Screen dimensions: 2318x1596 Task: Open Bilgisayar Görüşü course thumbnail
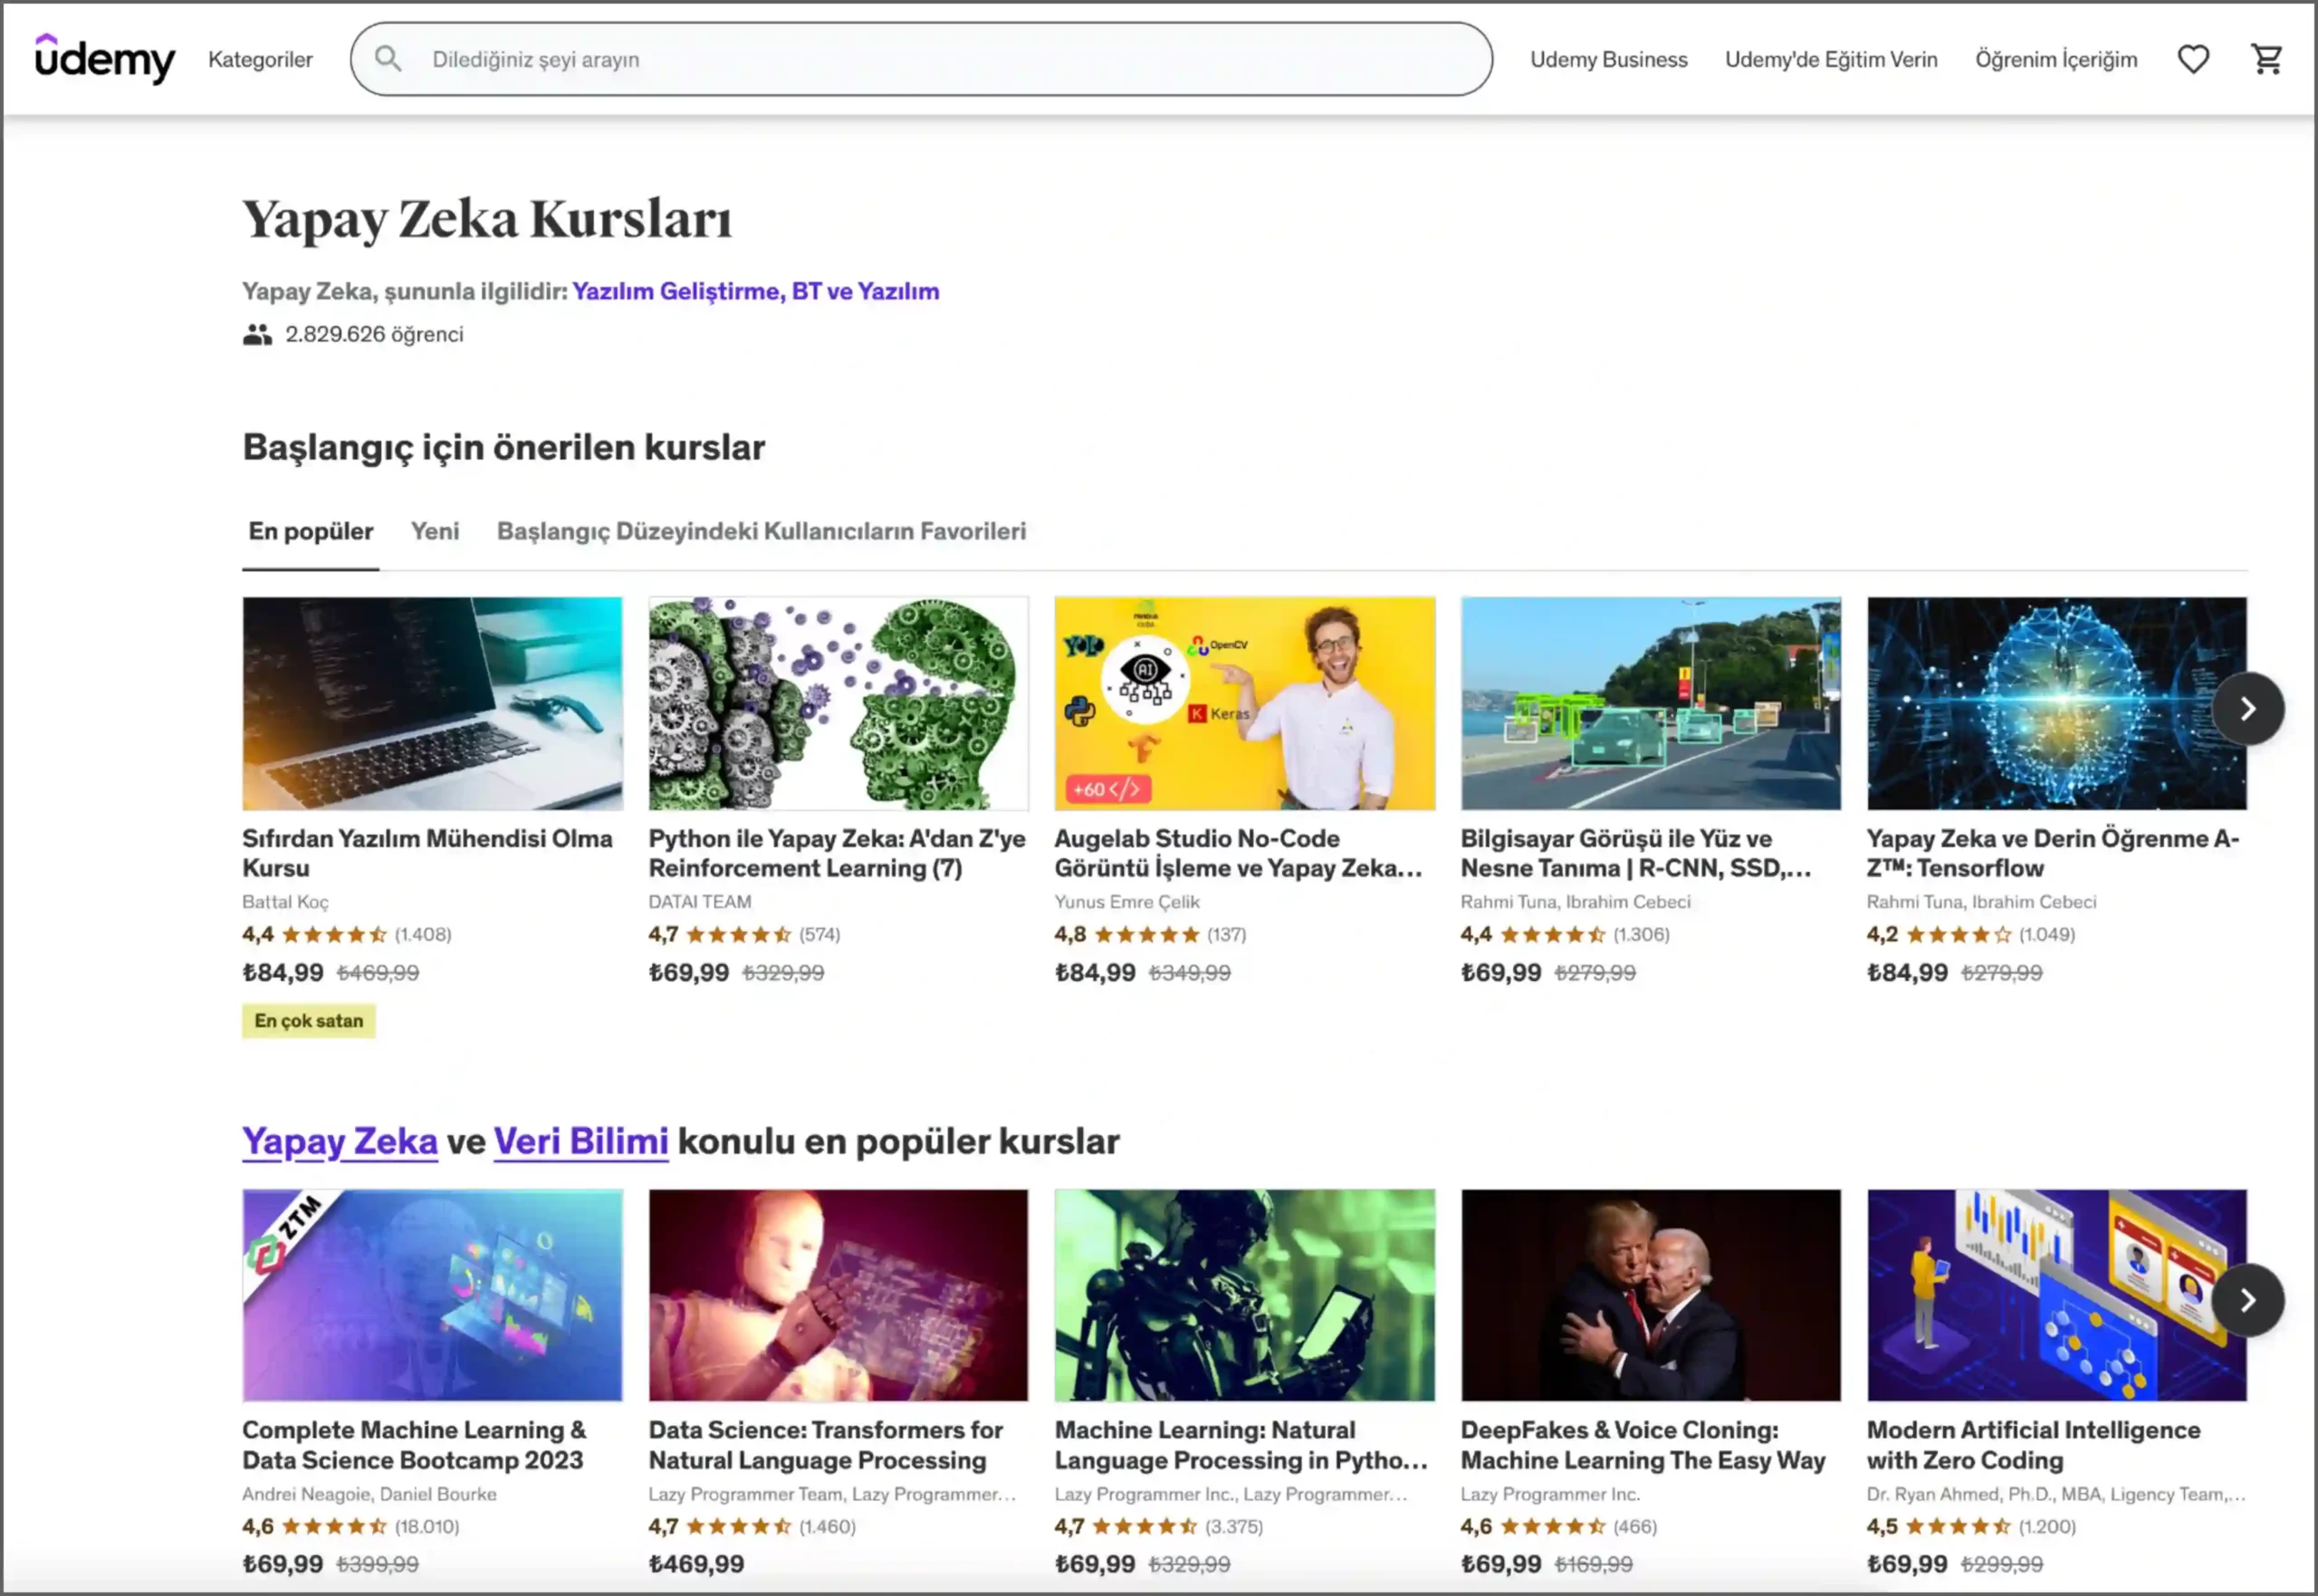tap(1650, 703)
